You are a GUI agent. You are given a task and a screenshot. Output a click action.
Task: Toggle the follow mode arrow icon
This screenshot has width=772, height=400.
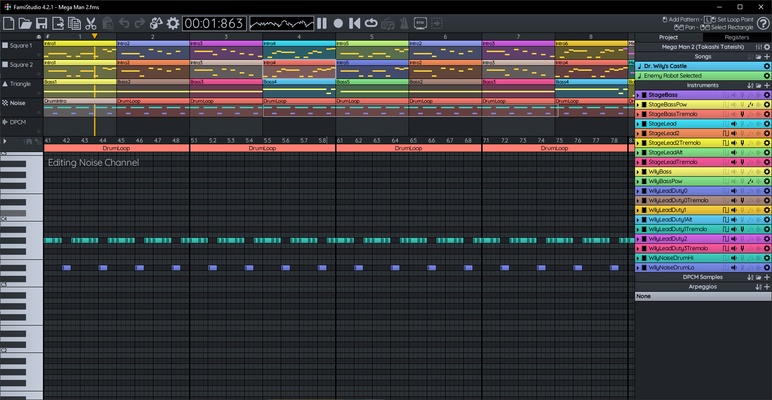437,23
